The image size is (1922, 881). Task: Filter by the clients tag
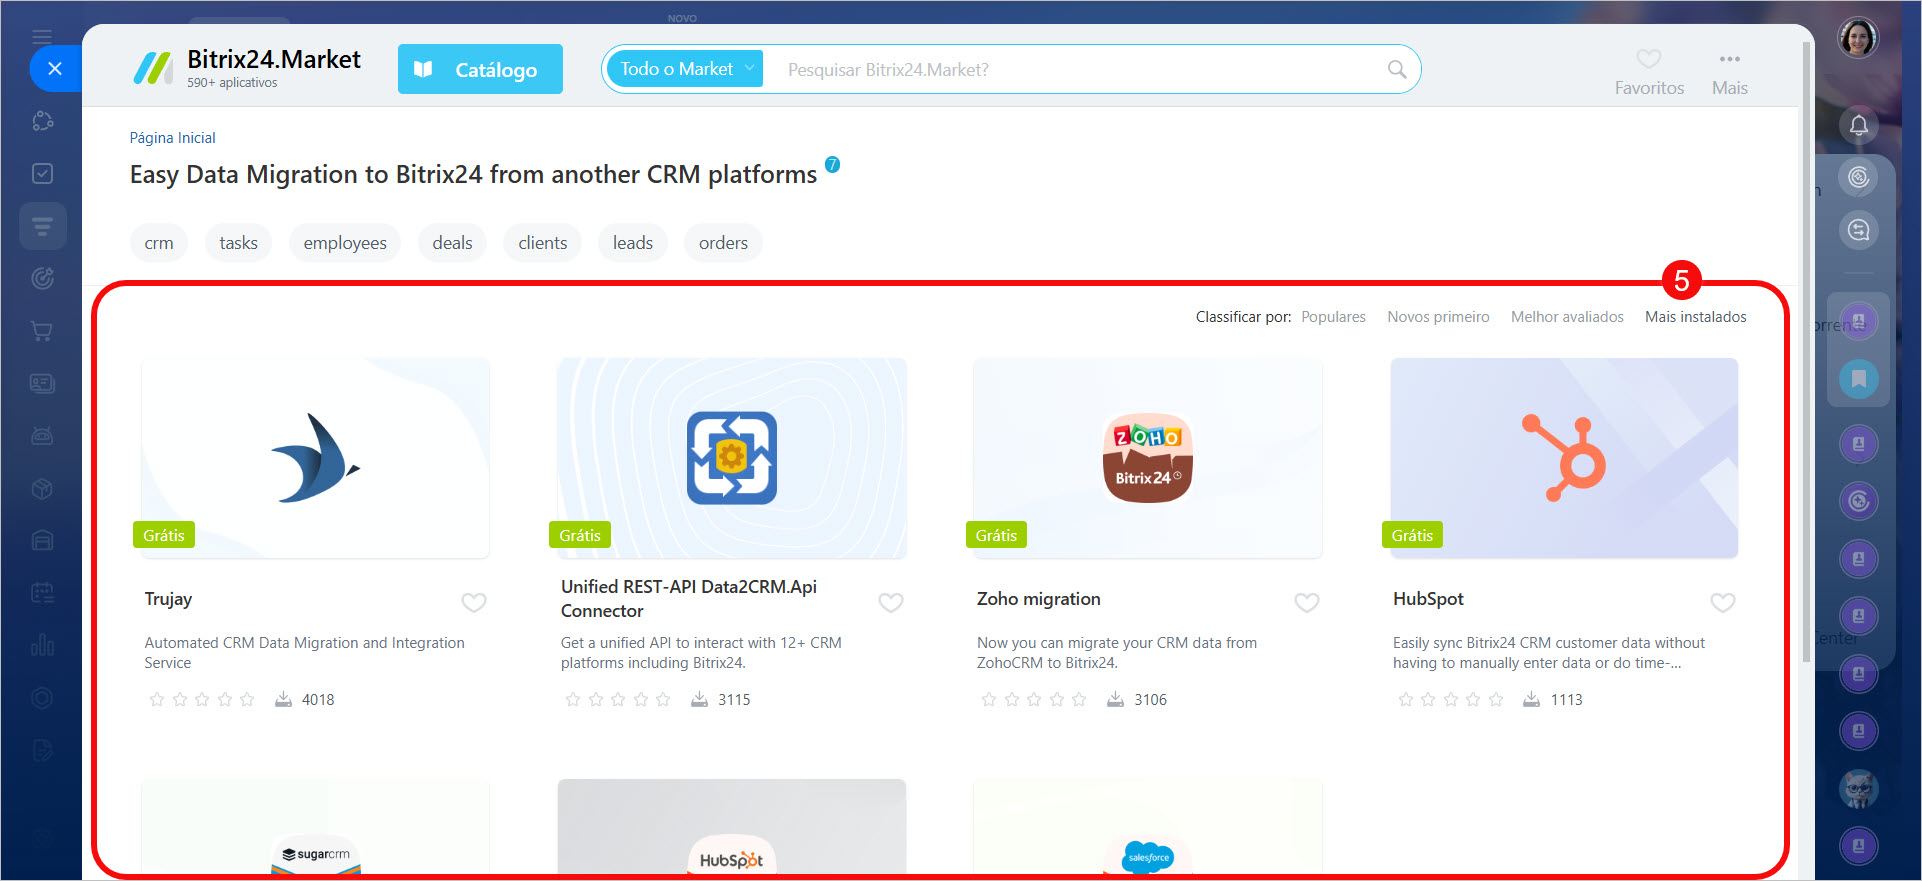pyautogui.click(x=543, y=243)
